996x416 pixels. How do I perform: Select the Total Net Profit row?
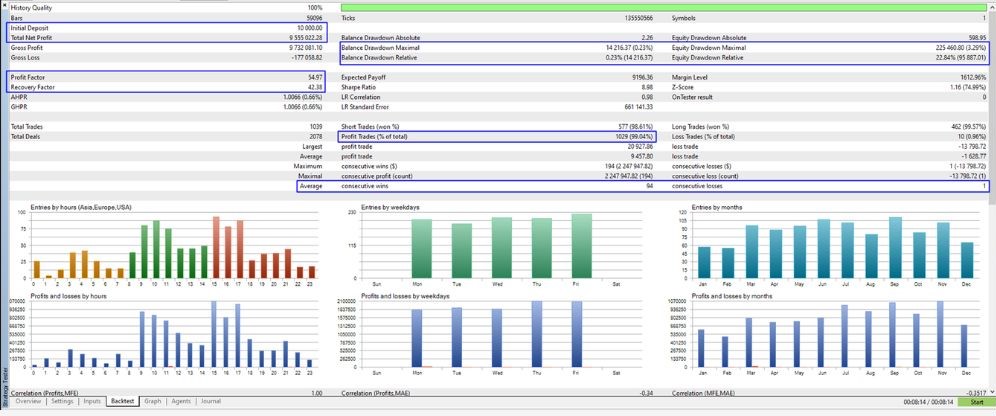pyautogui.click(x=167, y=37)
